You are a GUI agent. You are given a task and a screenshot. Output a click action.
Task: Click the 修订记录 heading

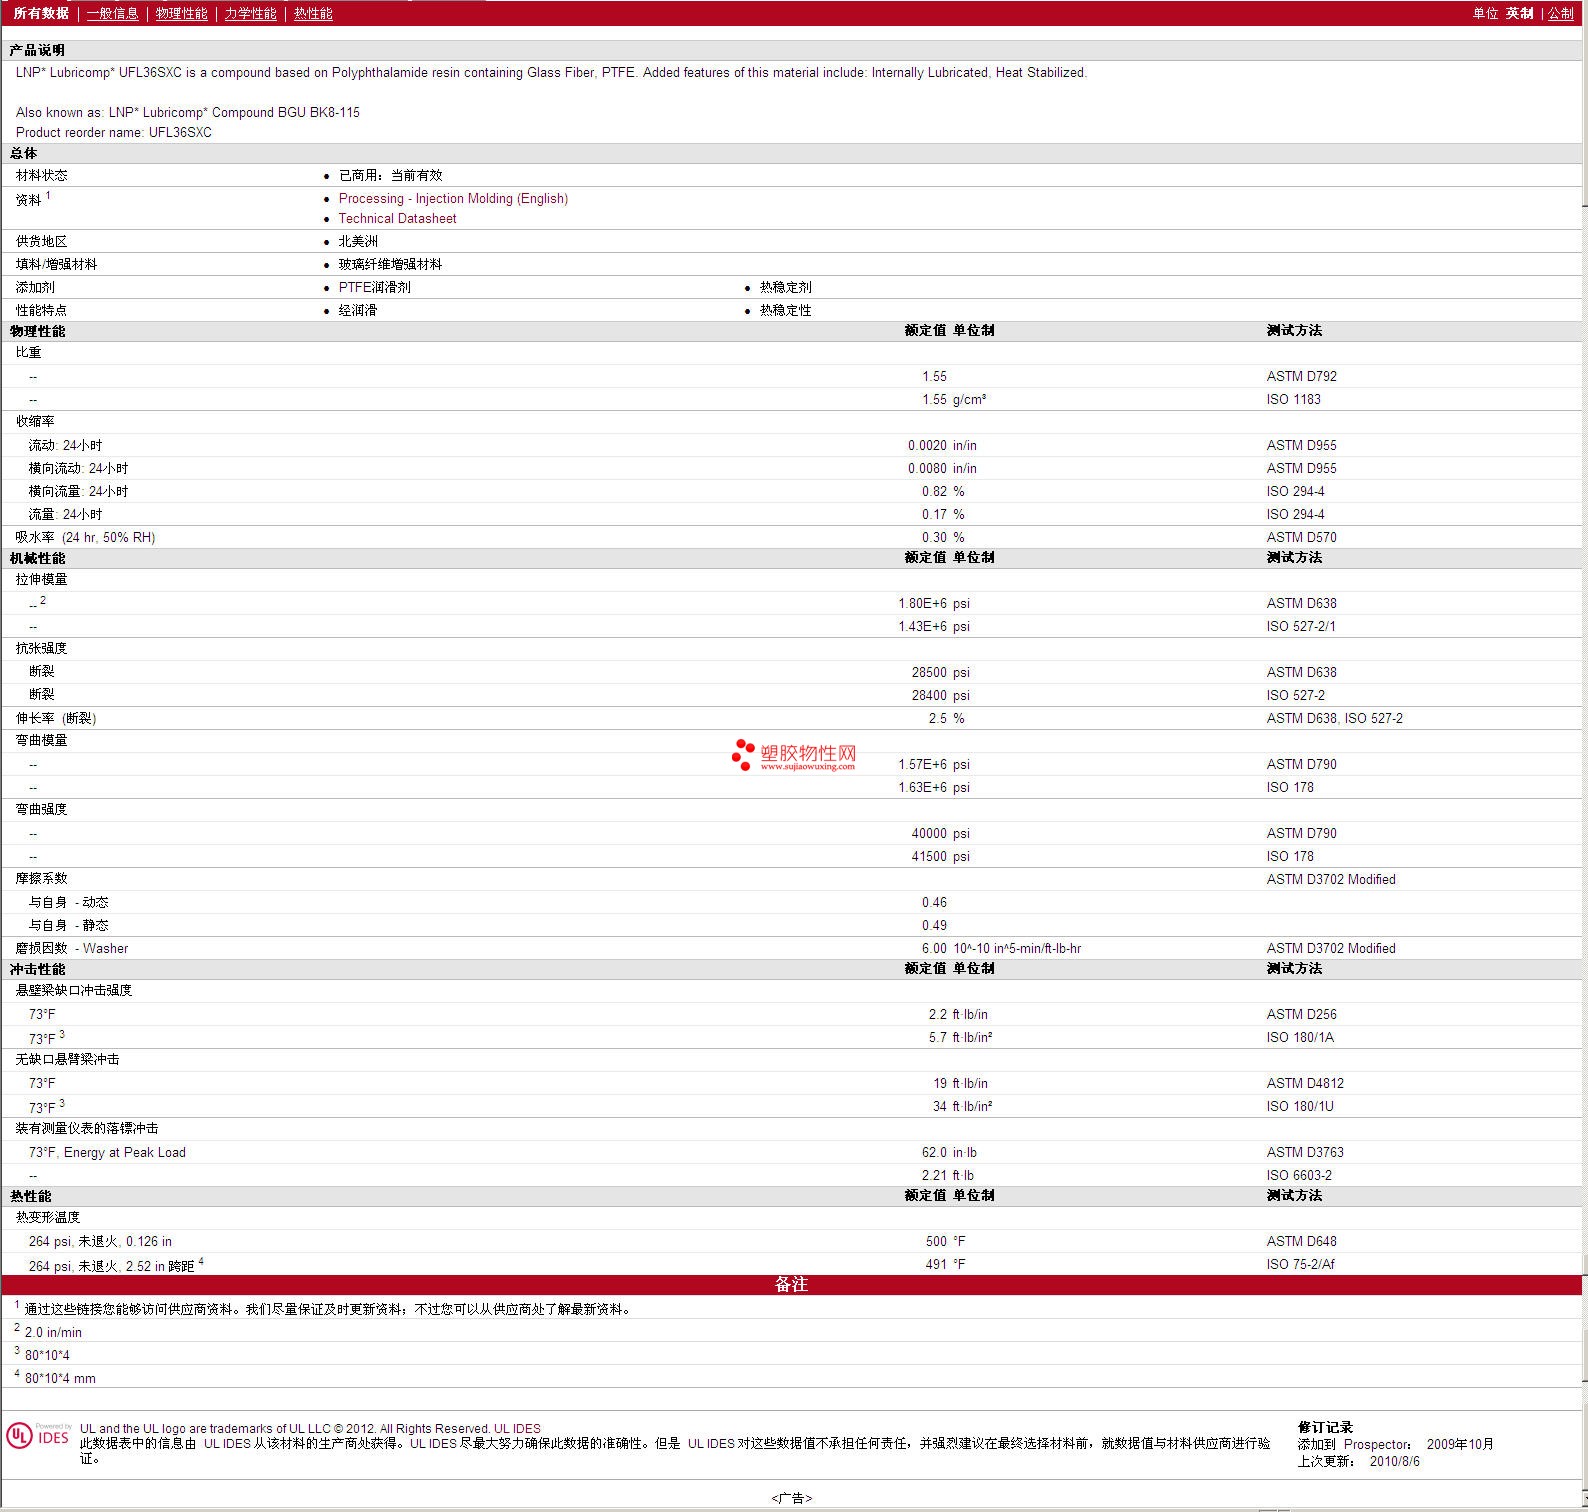pos(1325,1427)
